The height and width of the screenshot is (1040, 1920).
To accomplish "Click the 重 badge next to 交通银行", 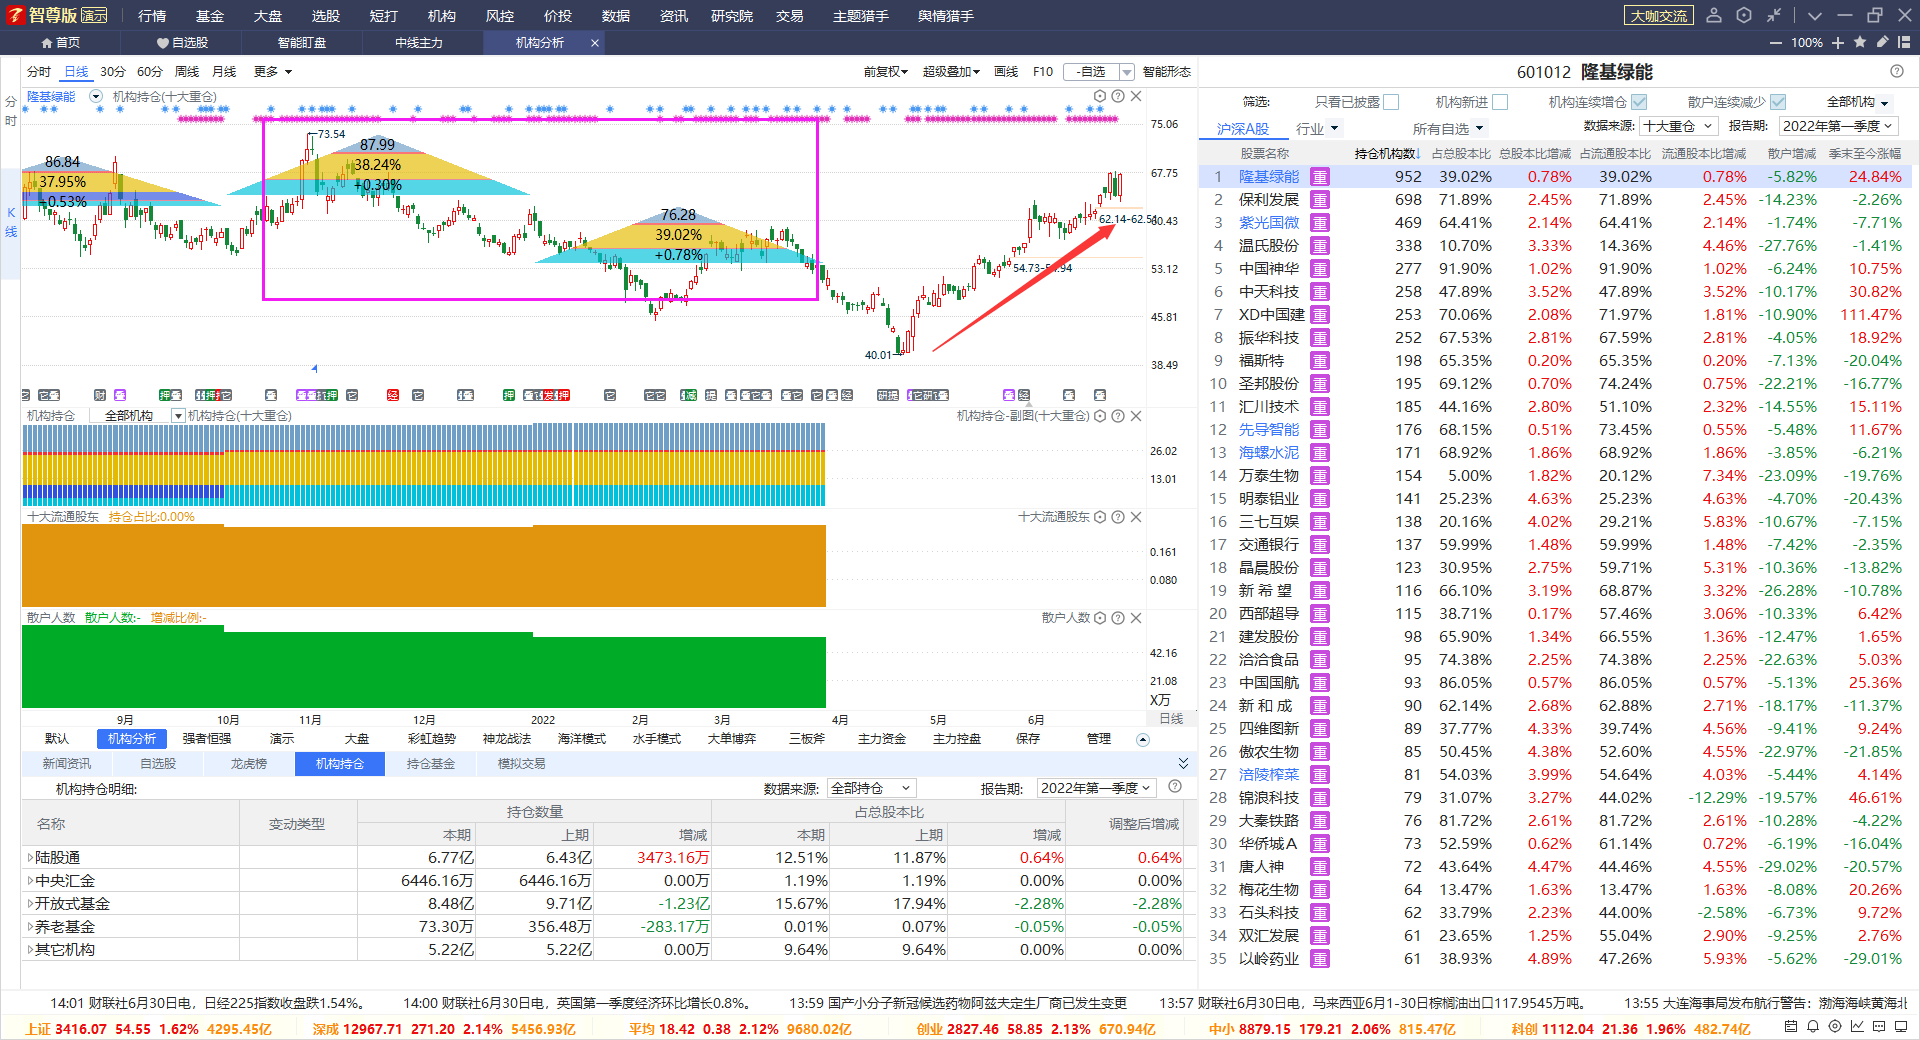I will 1320,545.
